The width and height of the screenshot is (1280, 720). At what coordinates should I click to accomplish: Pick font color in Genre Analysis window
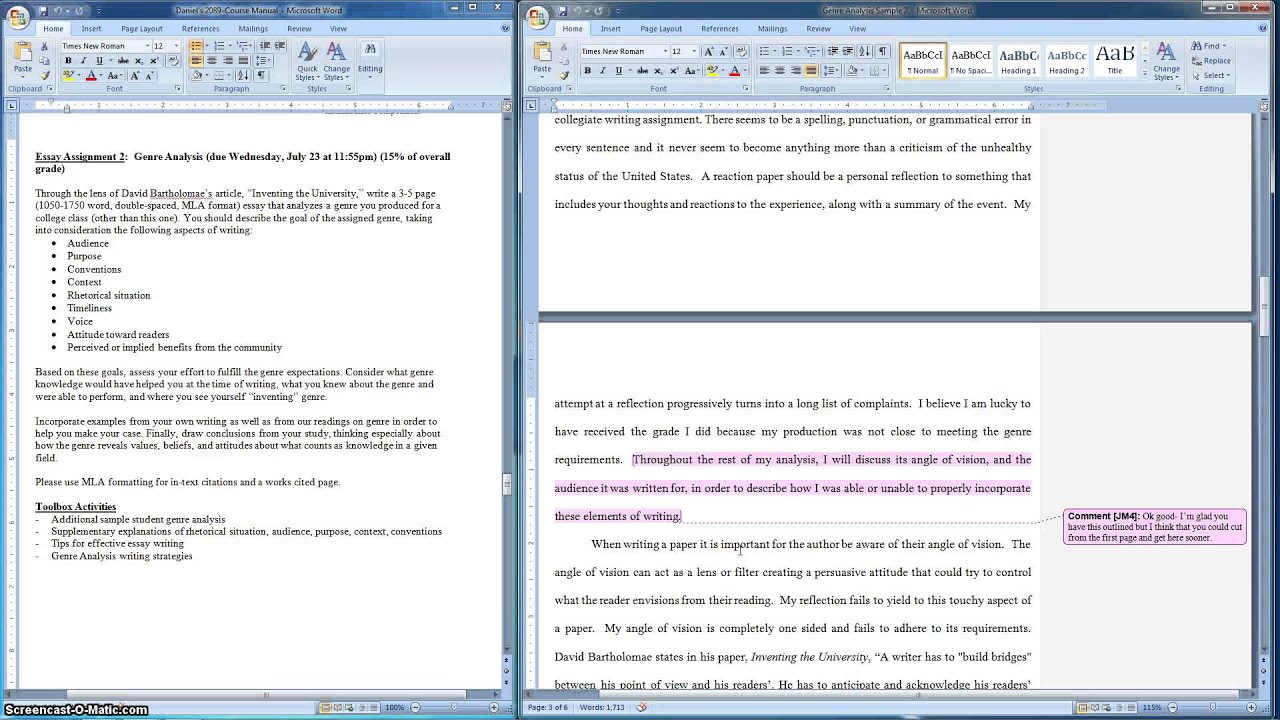[x=734, y=71]
